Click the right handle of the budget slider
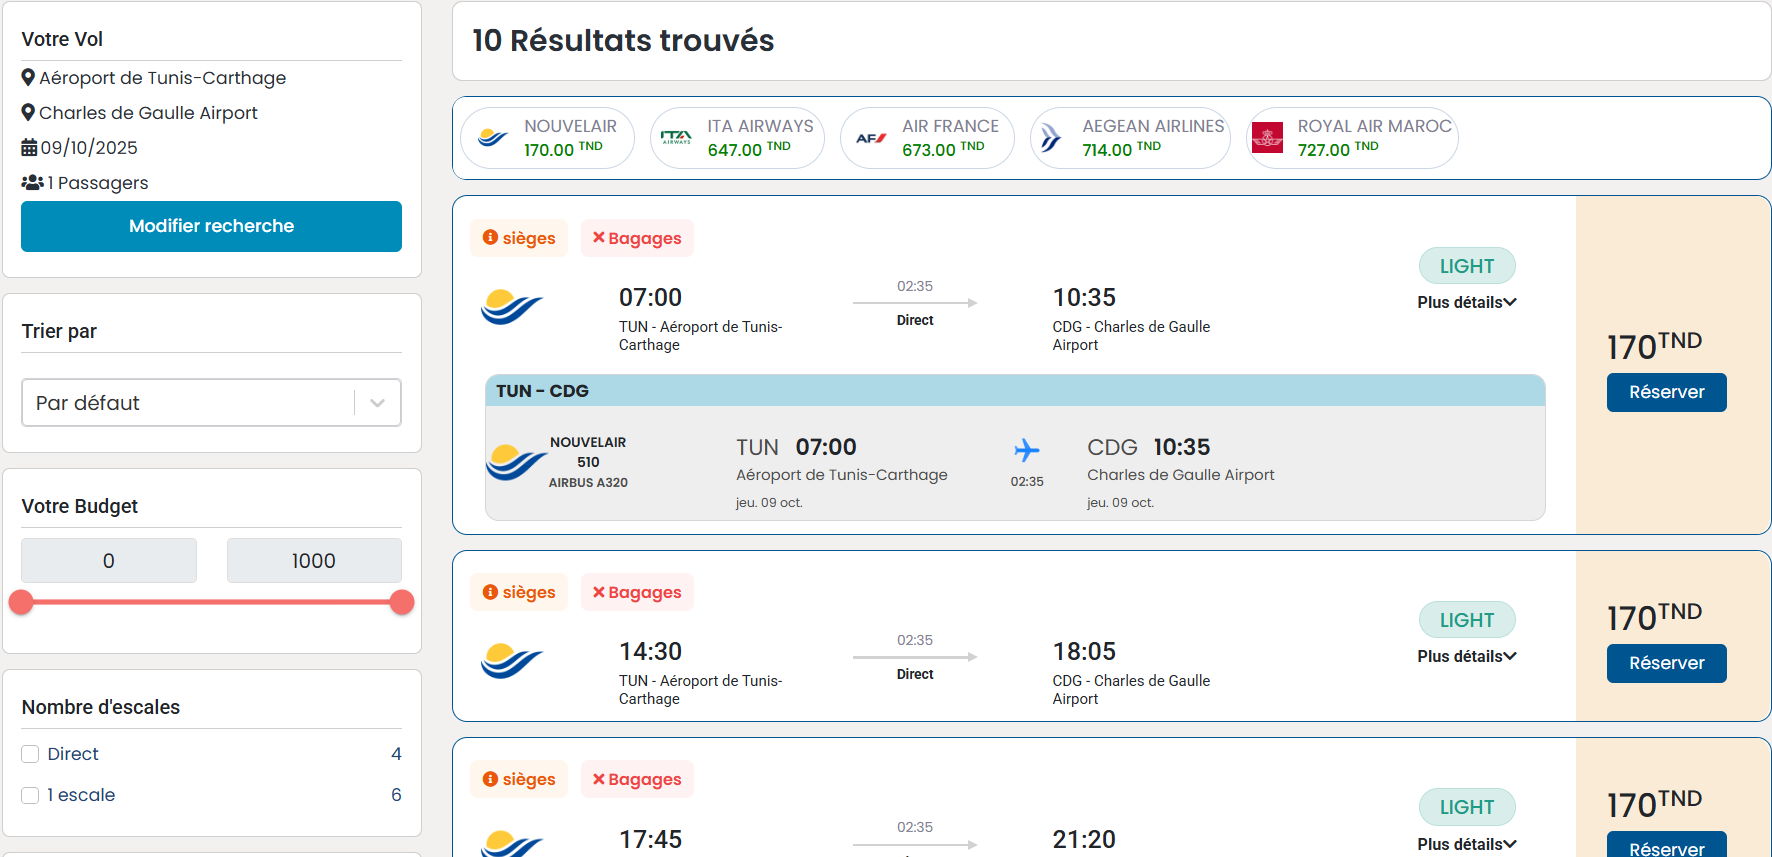1772x857 pixels. point(402,602)
